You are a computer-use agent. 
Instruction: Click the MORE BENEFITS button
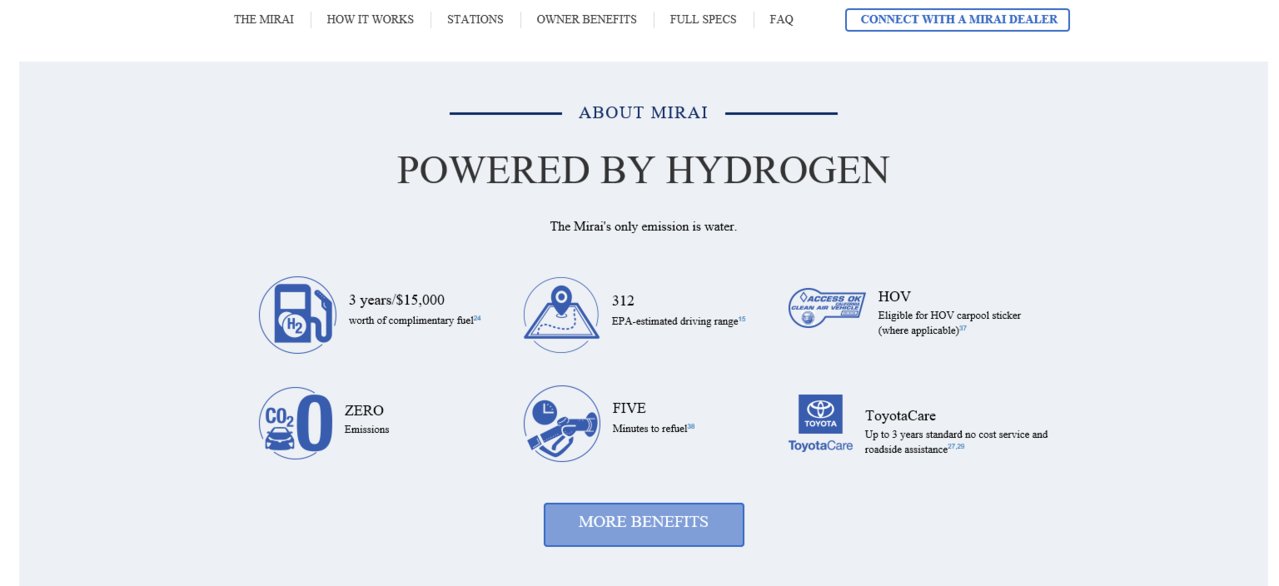[644, 524]
